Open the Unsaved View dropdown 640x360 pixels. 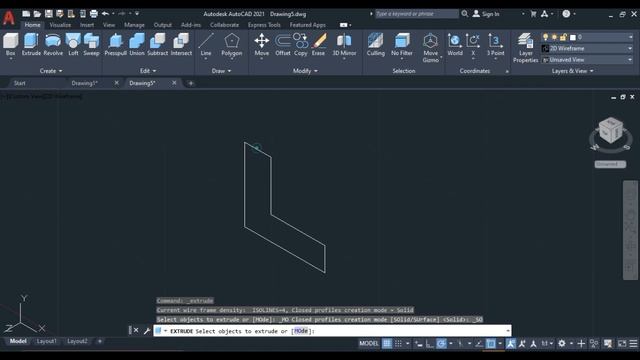point(587,60)
